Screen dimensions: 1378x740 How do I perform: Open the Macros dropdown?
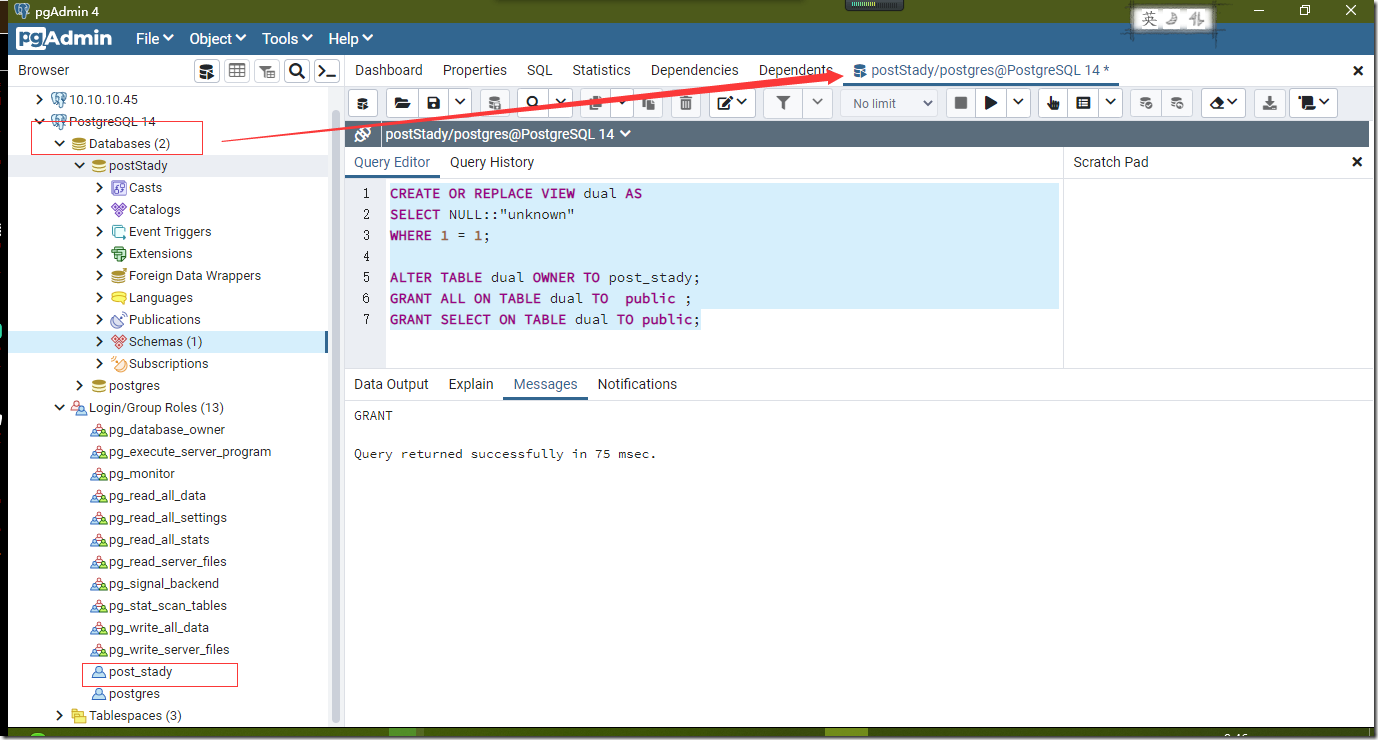coord(1314,103)
